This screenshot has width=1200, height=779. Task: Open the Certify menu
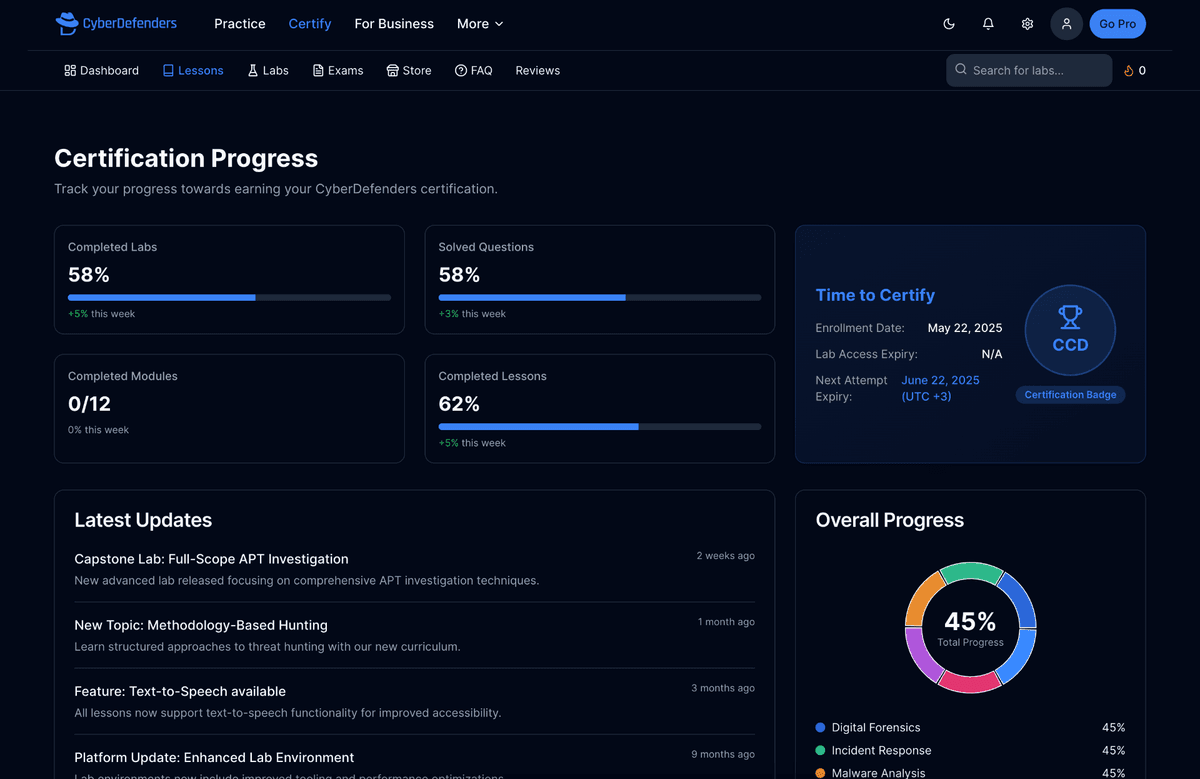tap(310, 24)
